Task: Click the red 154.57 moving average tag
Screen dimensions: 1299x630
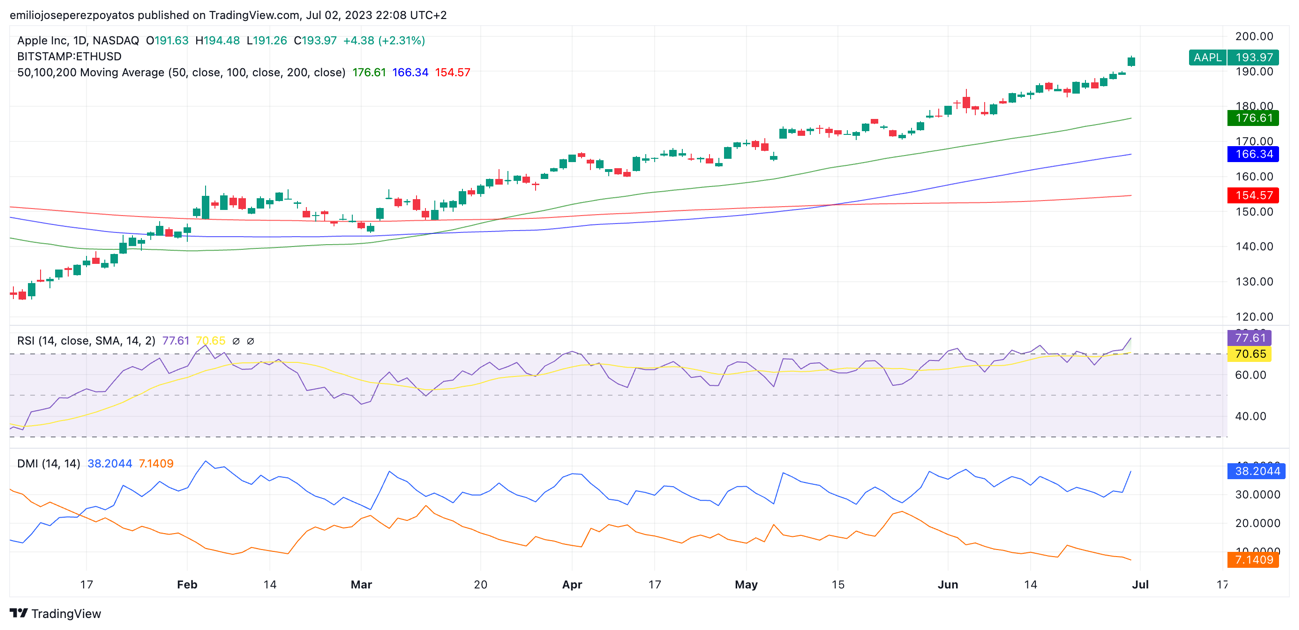Action: 1253,195
